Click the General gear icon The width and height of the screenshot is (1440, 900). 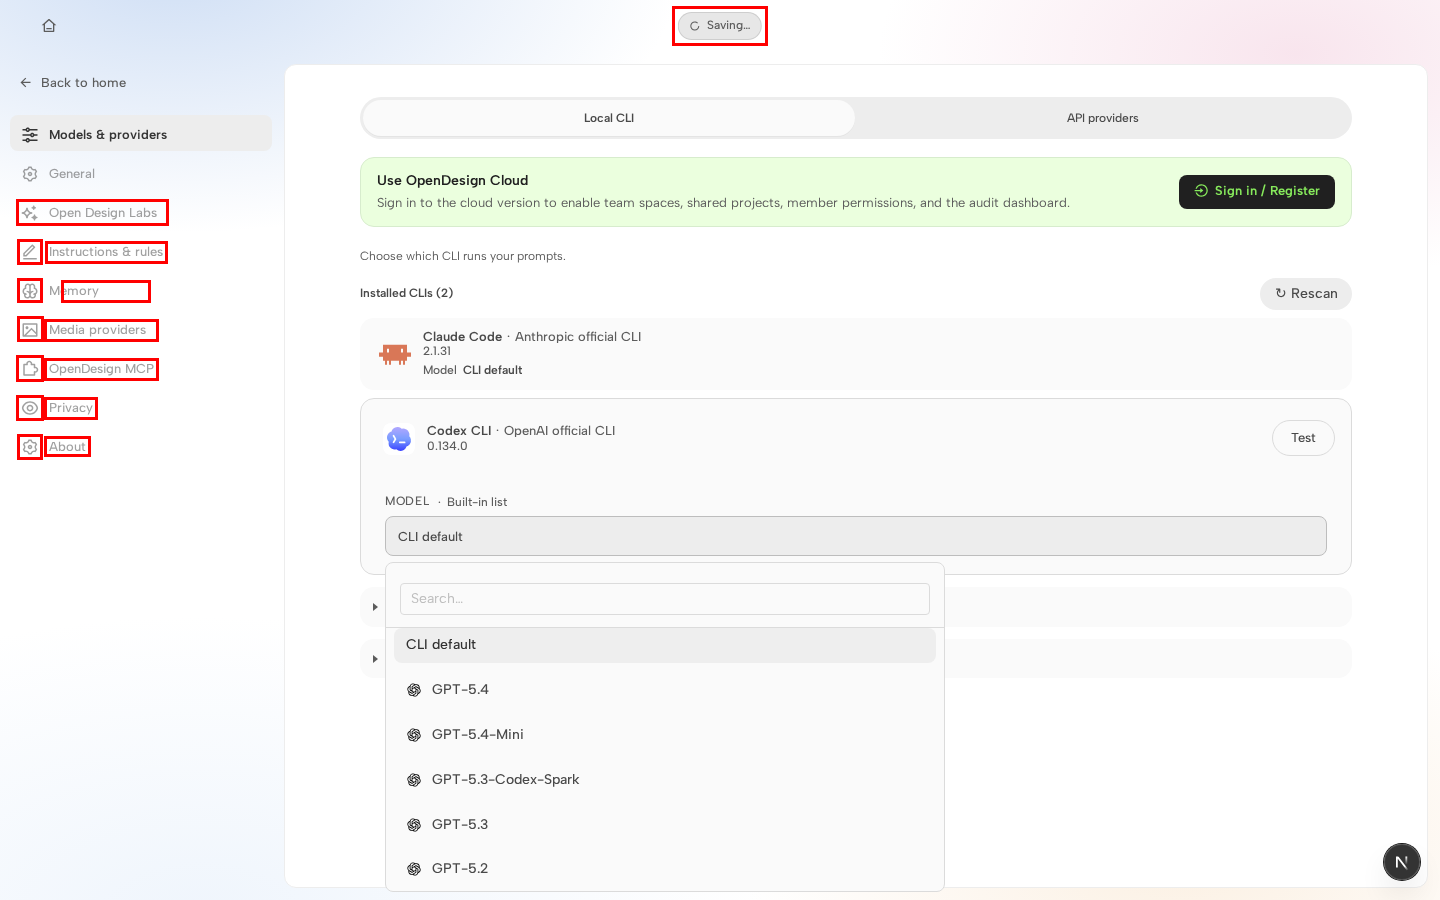point(30,174)
